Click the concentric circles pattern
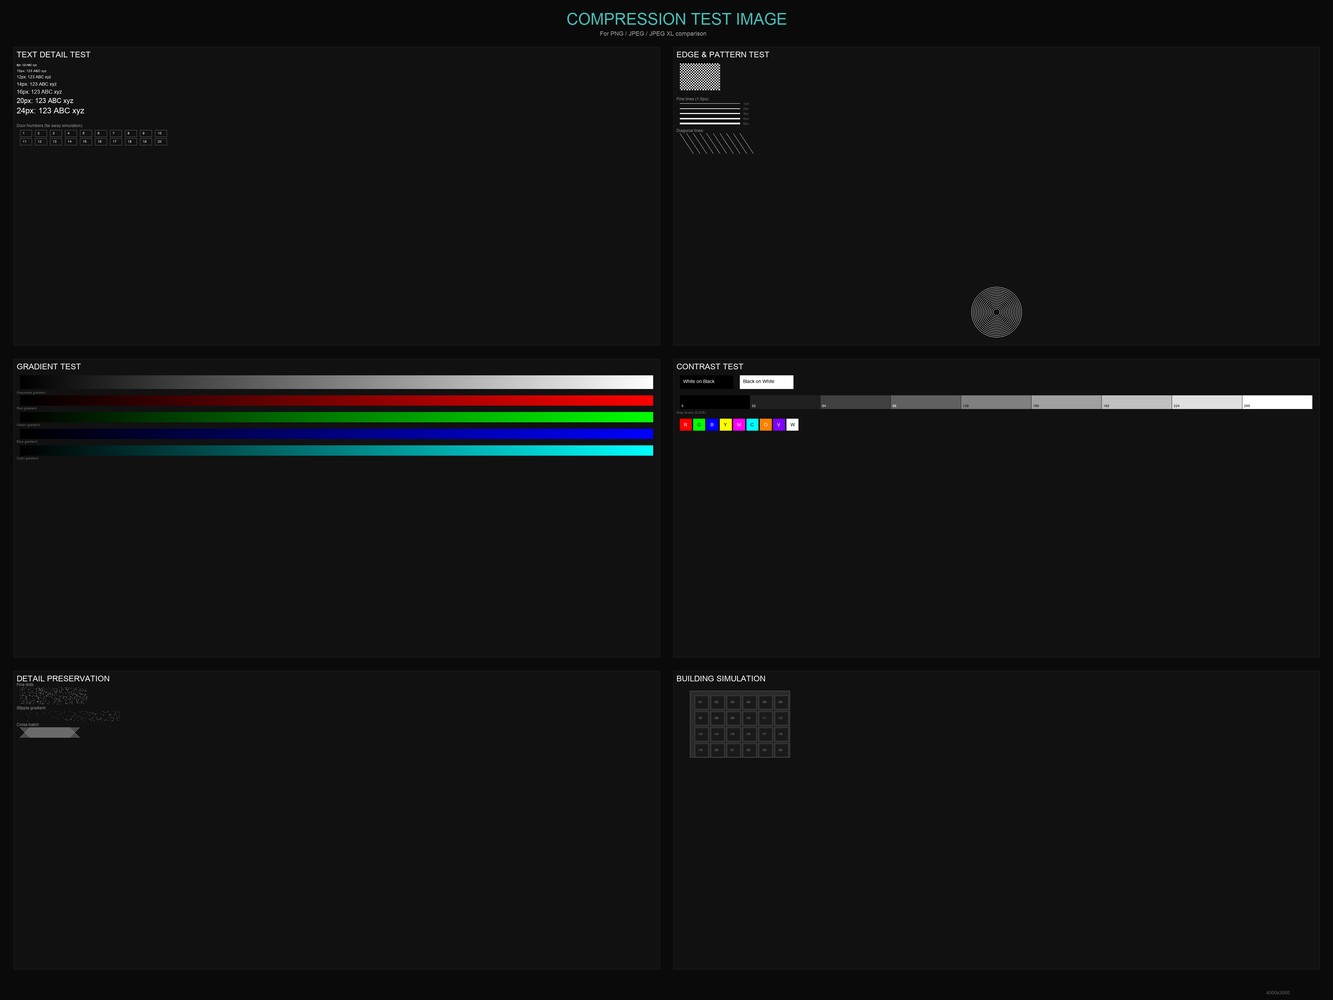1333x1000 pixels. (x=996, y=312)
